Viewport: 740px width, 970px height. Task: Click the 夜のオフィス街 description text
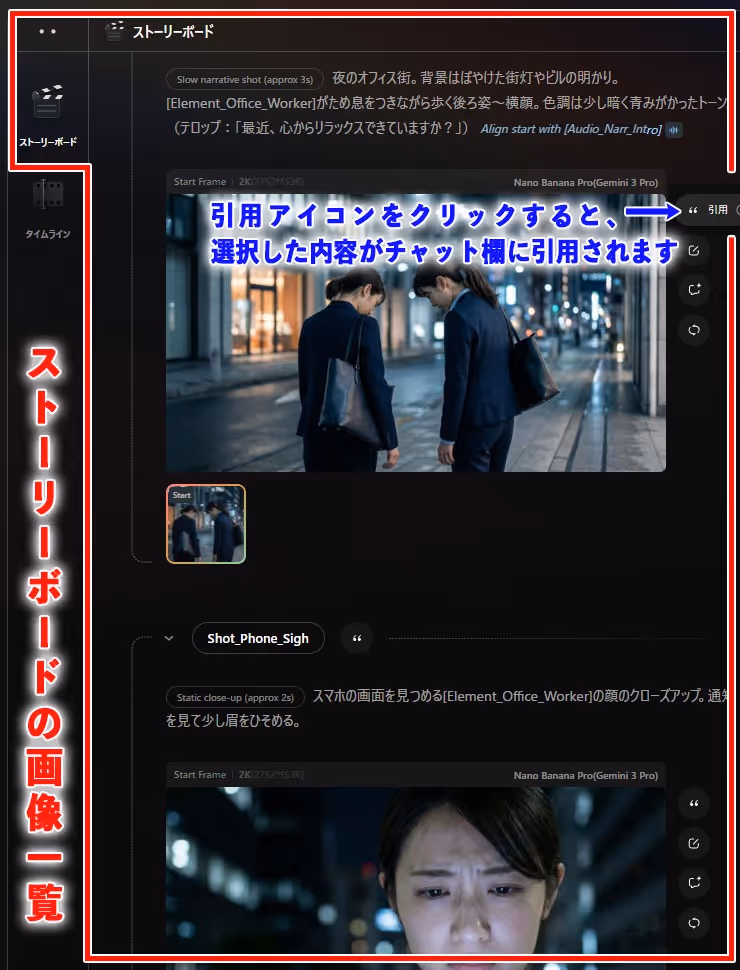[x=476, y=79]
